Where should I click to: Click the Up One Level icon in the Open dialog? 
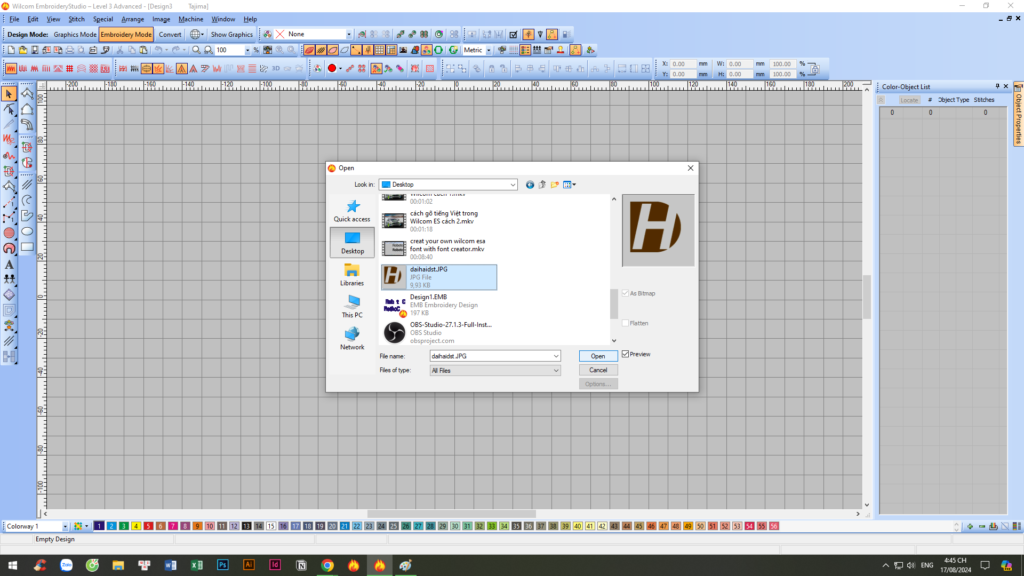(x=542, y=185)
